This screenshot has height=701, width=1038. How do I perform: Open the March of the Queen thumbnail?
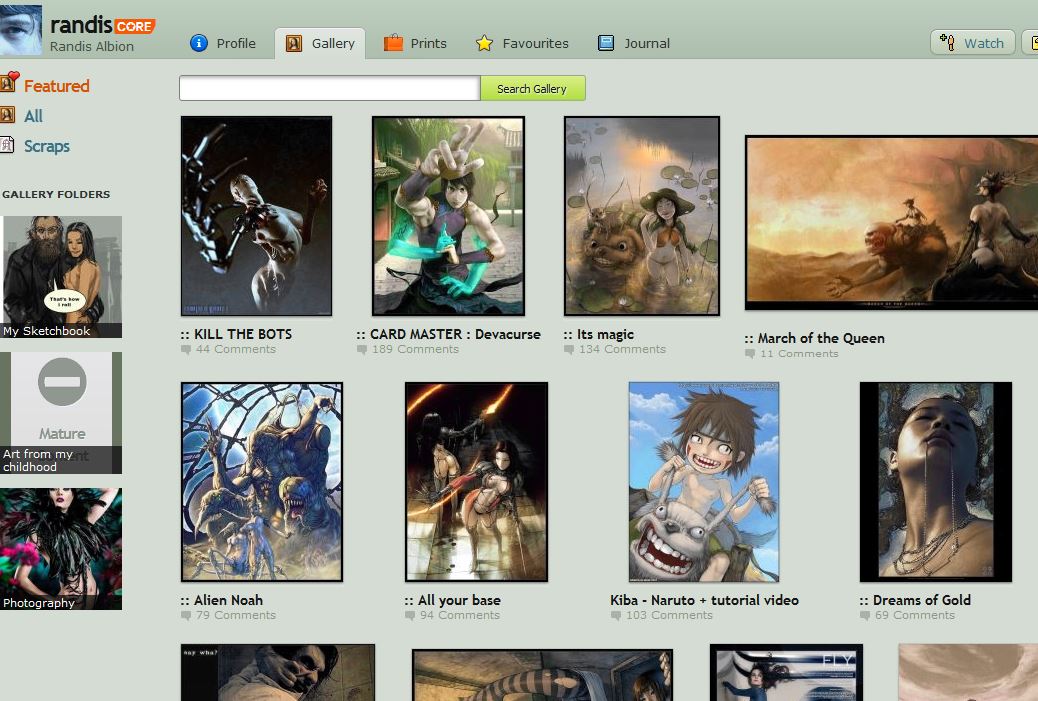891,222
